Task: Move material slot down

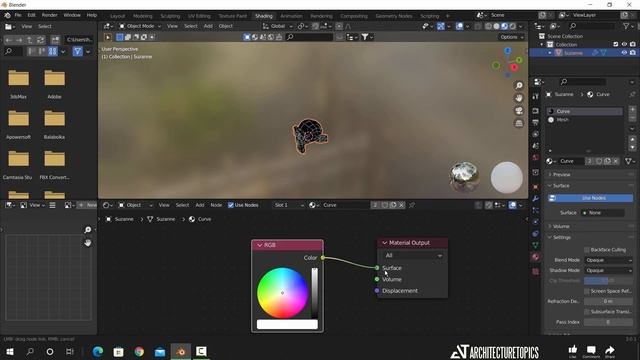Action: (x=632, y=147)
